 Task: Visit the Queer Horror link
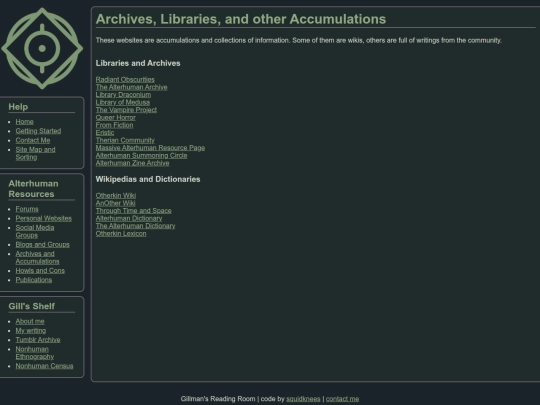click(115, 117)
